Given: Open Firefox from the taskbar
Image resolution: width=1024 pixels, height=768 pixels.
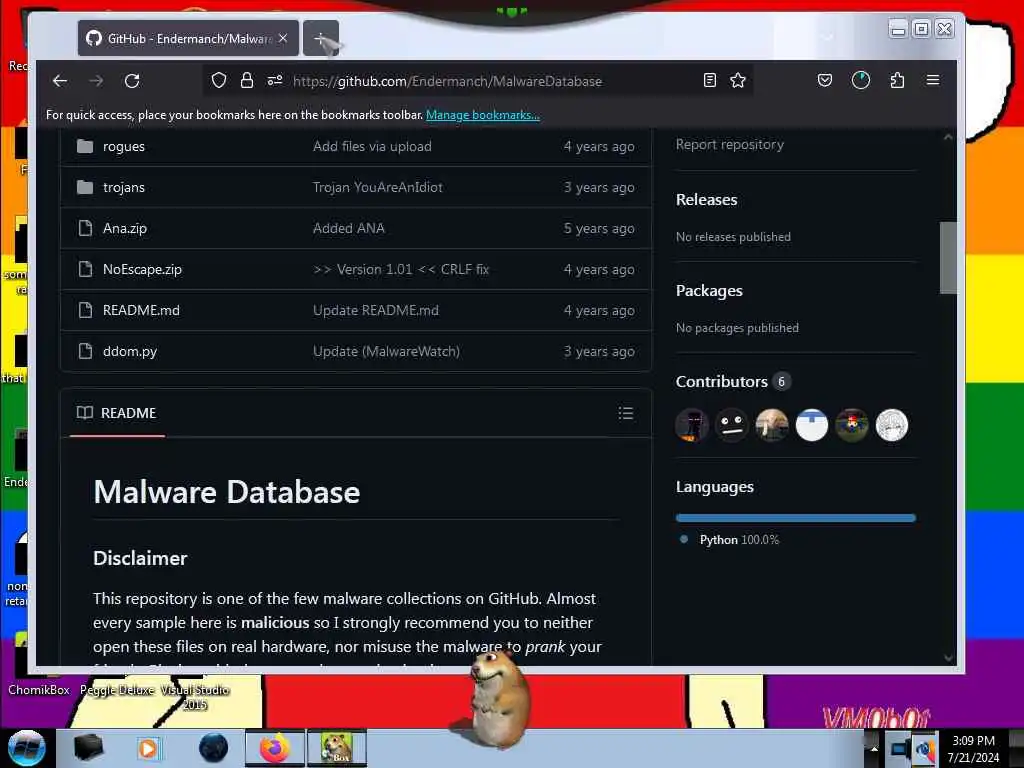Looking at the screenshot, I should [274, 748].
